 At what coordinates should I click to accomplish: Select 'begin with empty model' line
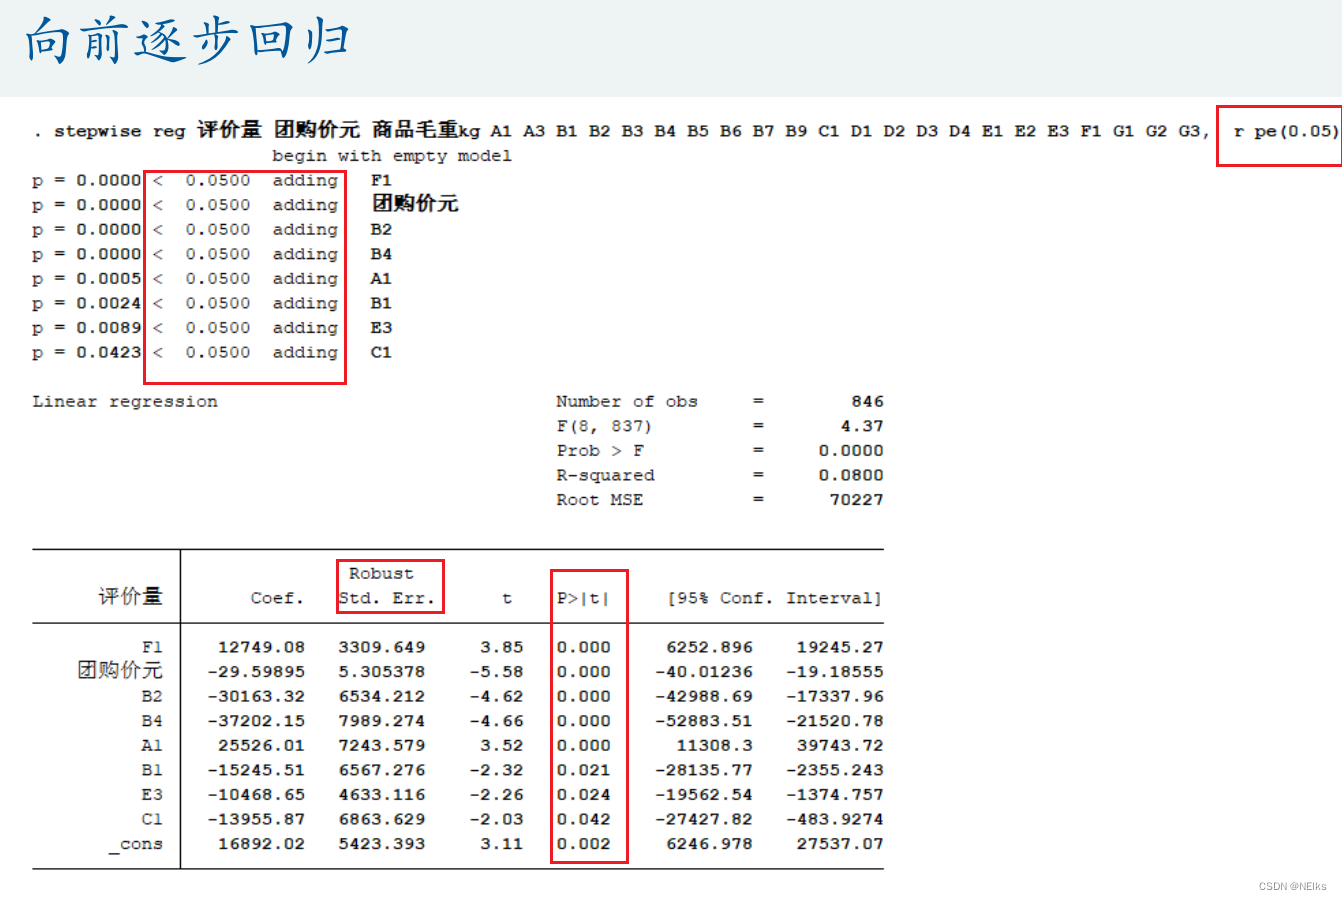click(x=391, y=156)
